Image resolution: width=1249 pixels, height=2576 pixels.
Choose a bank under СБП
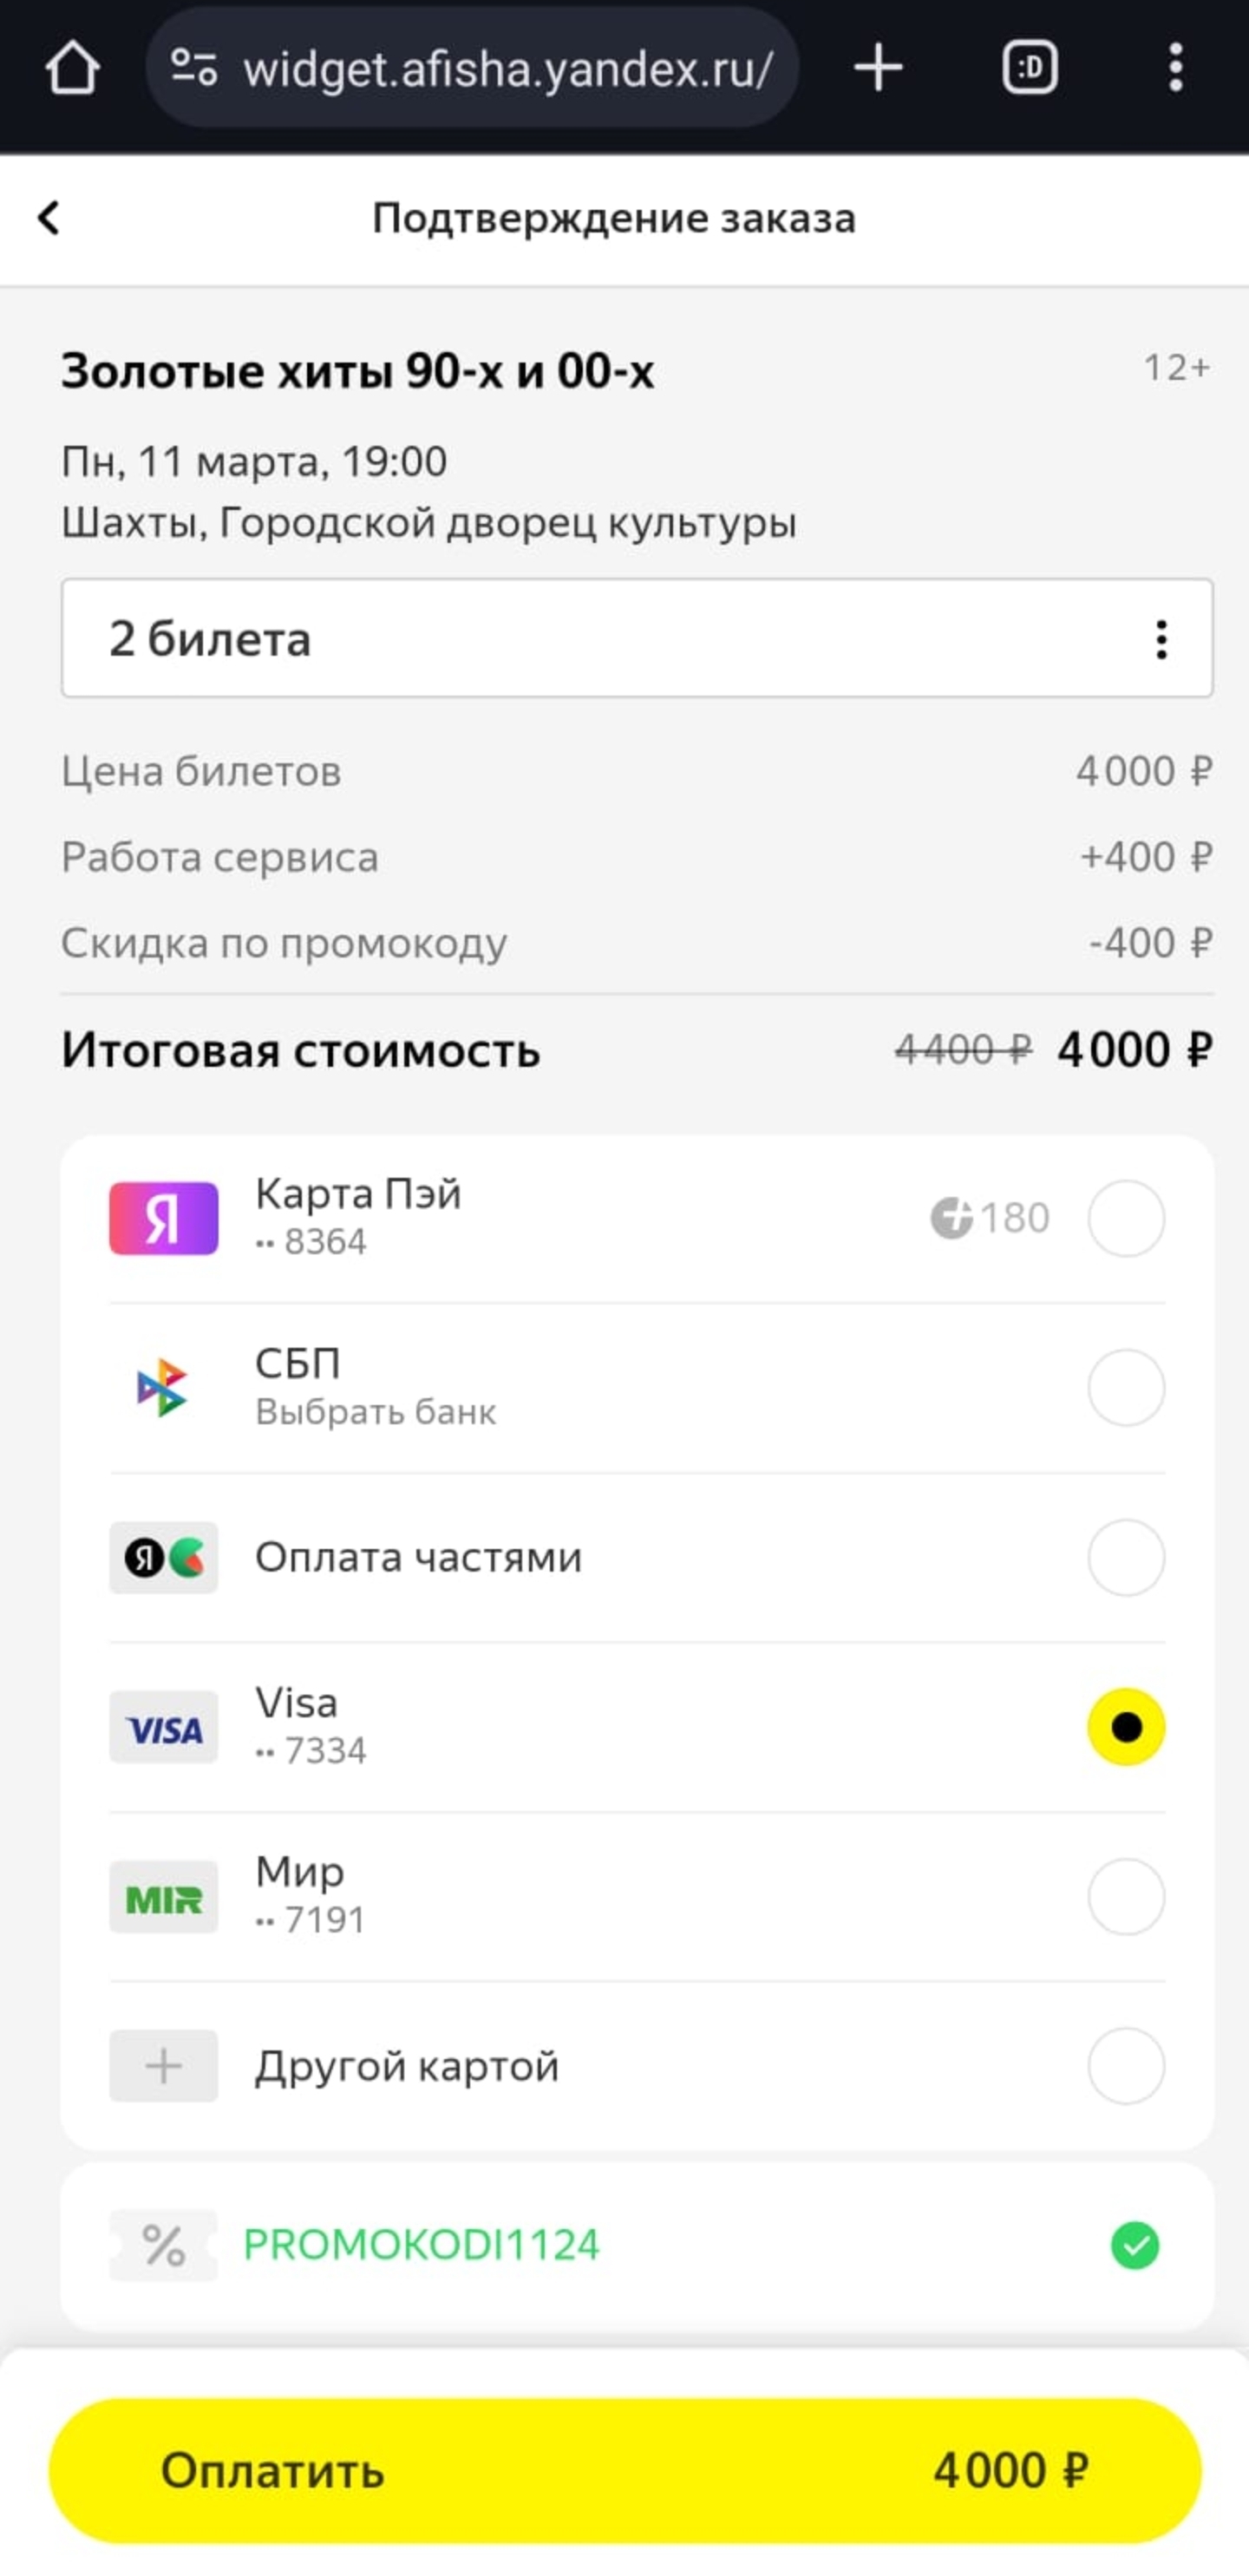[376, 1412]
